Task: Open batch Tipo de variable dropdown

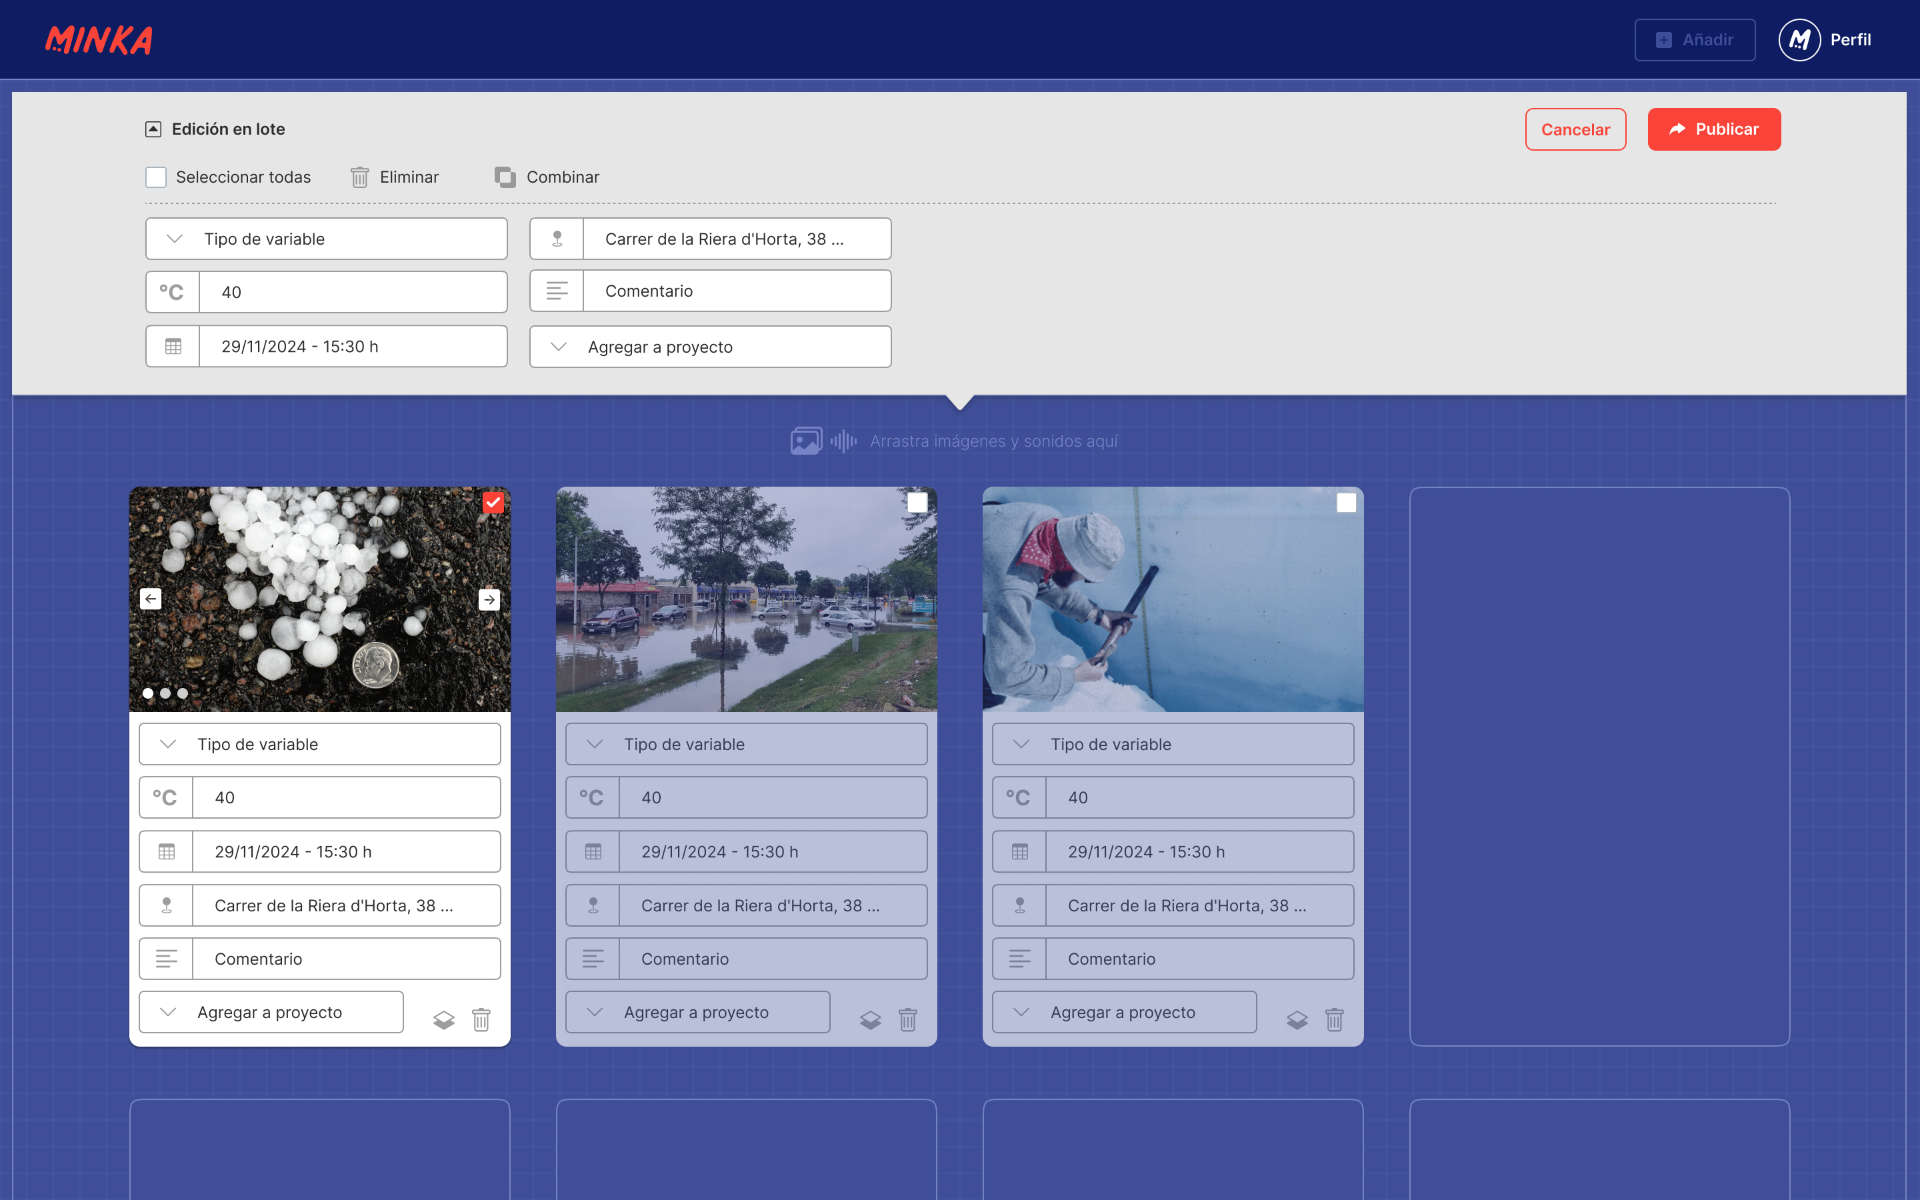Action: pyautogui.click(x=326, y=239)
